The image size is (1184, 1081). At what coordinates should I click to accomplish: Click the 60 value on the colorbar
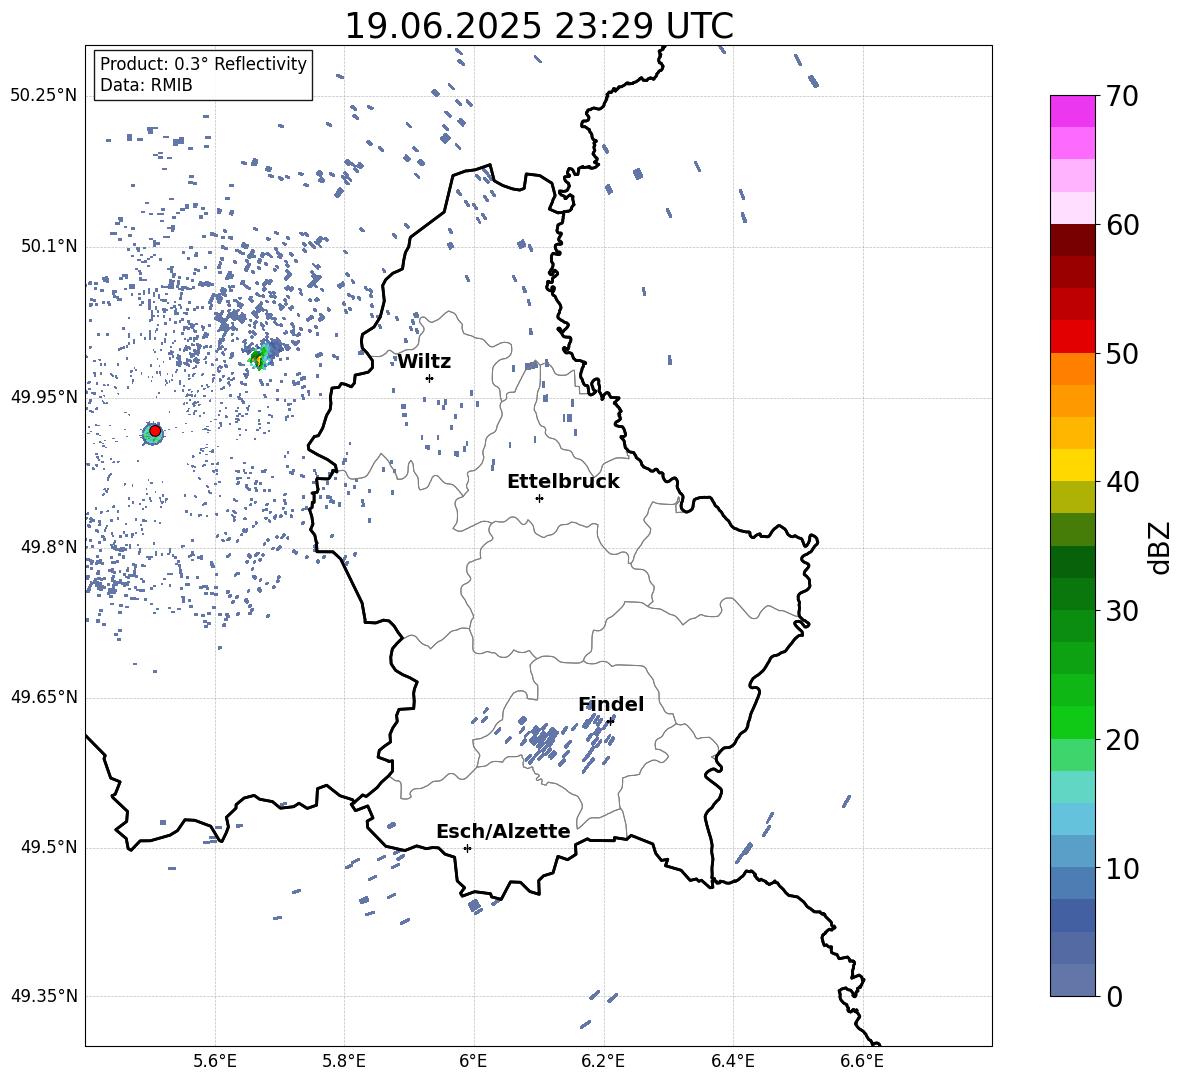(1123, 225)
